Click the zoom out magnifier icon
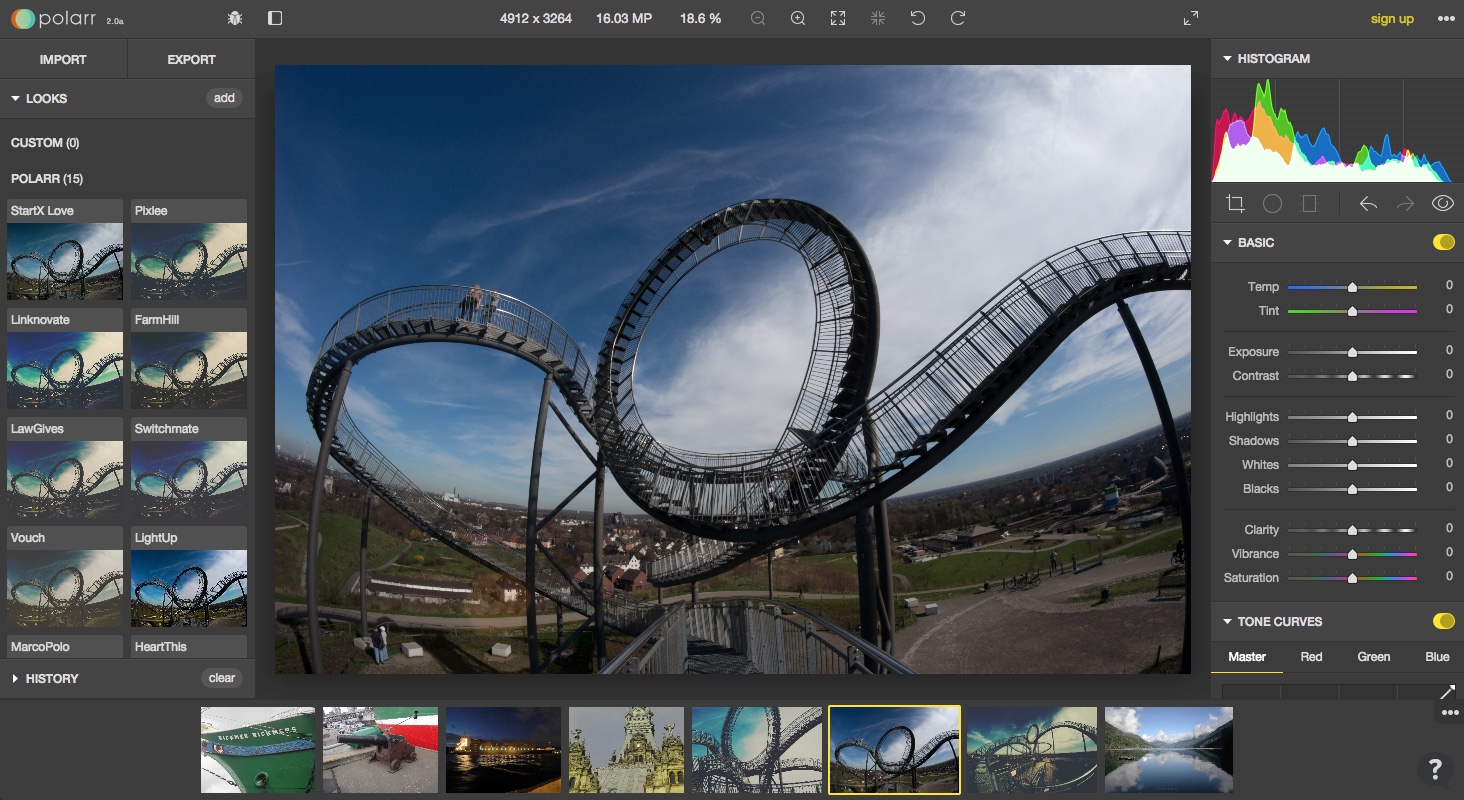 (x=758, y=19)
